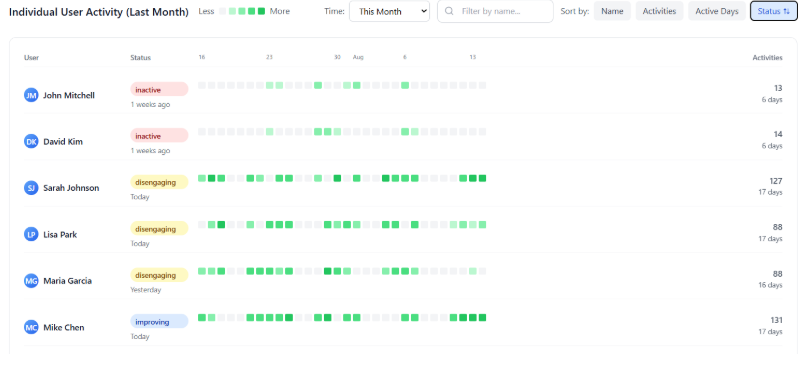
Task: Select the Sarah Johnson user name
Action: 71,188
